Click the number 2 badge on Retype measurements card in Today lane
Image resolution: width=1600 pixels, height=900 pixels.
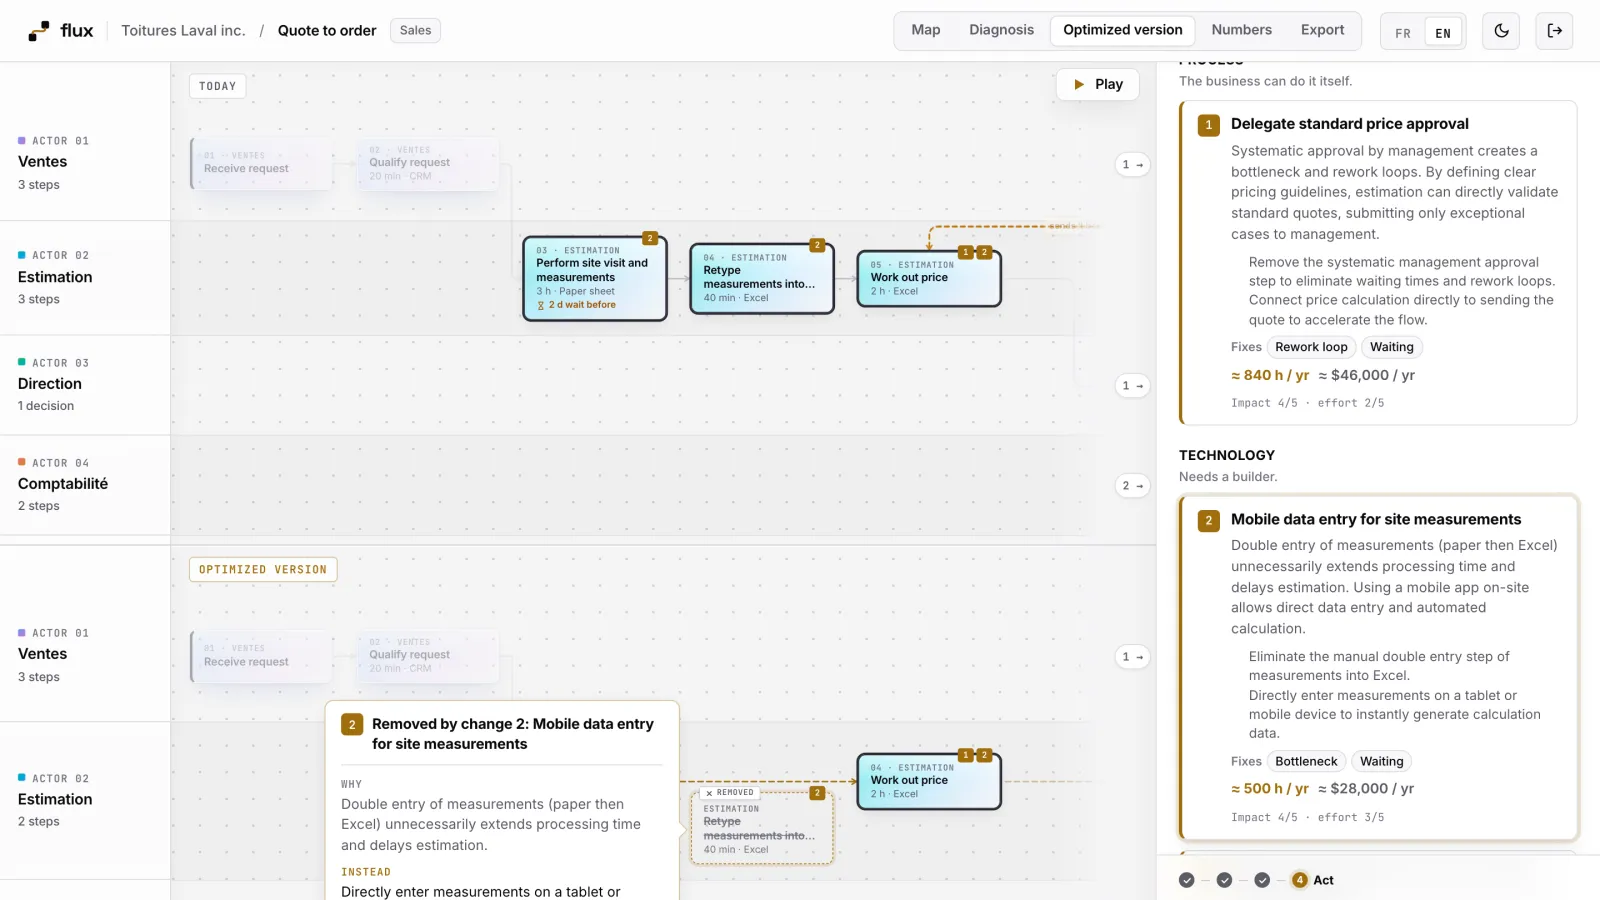(x=817, y=245)
